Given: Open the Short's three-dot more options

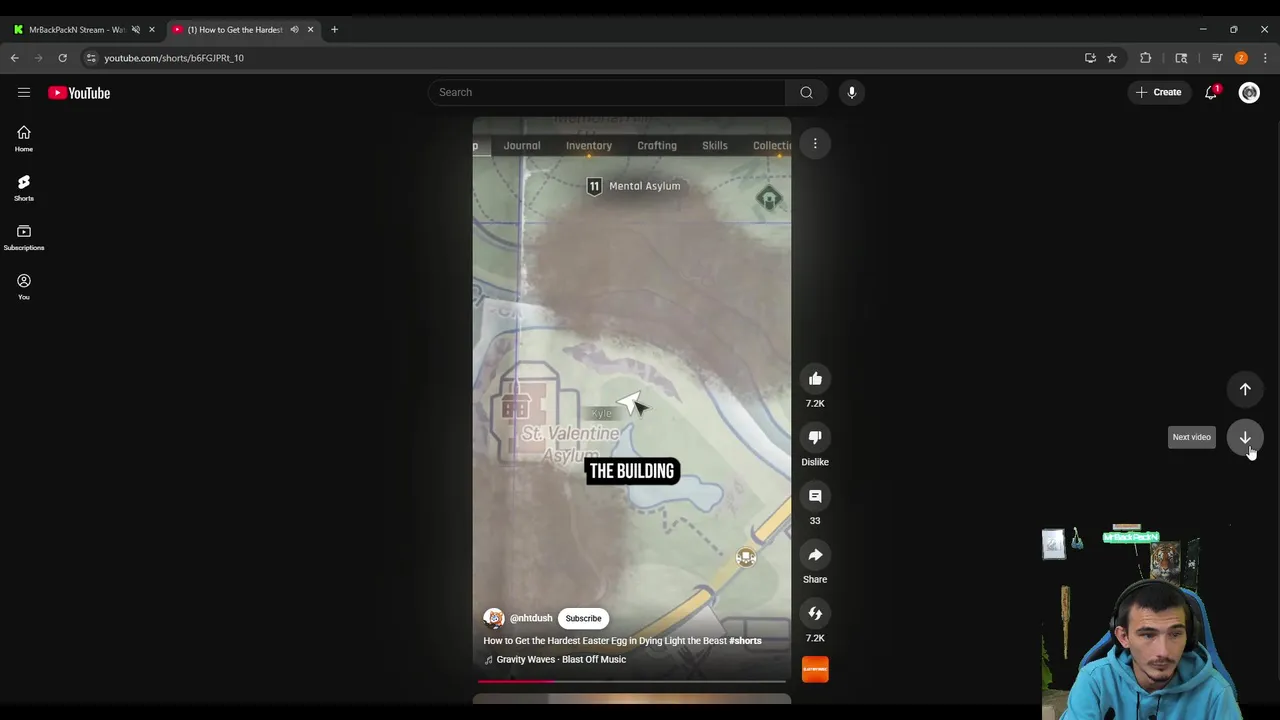Looking at the screenshot, I should 815,144.
